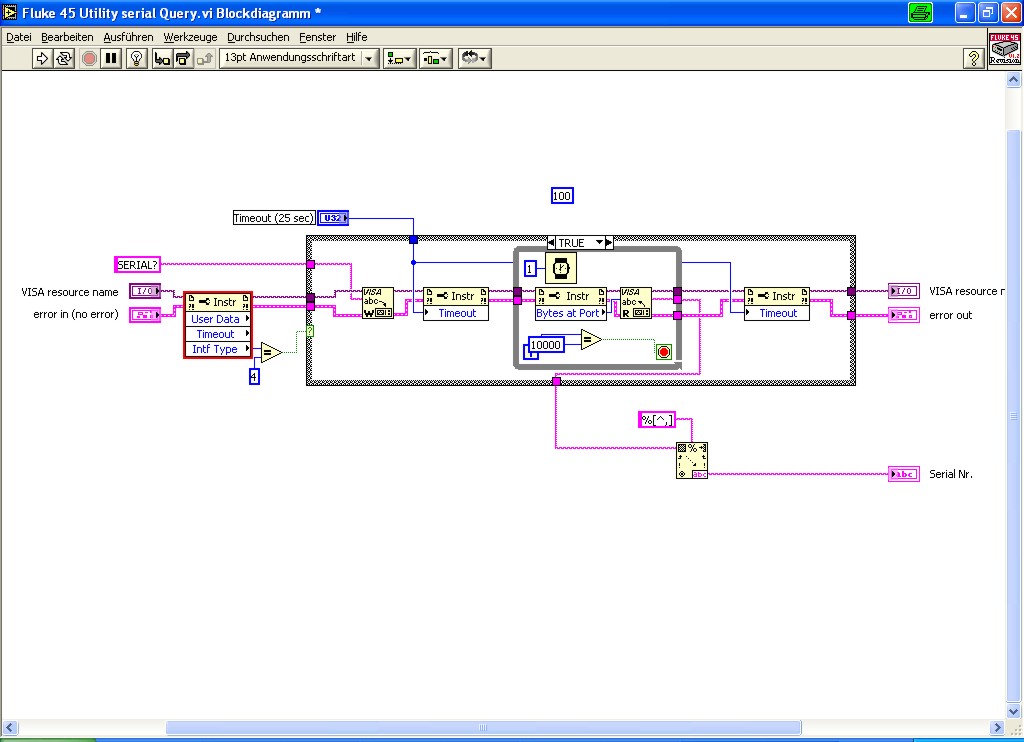Screen dimensions: 1024x742
Task: Open the Durchsuchen menu
Action: point(258,37)
